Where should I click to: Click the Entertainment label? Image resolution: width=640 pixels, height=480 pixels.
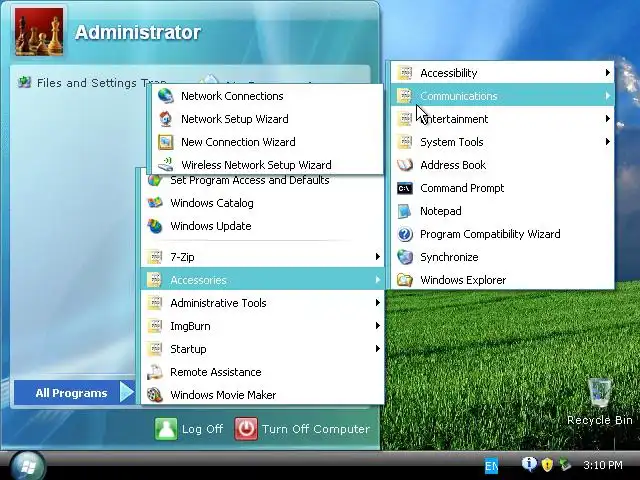click(454, 119)
